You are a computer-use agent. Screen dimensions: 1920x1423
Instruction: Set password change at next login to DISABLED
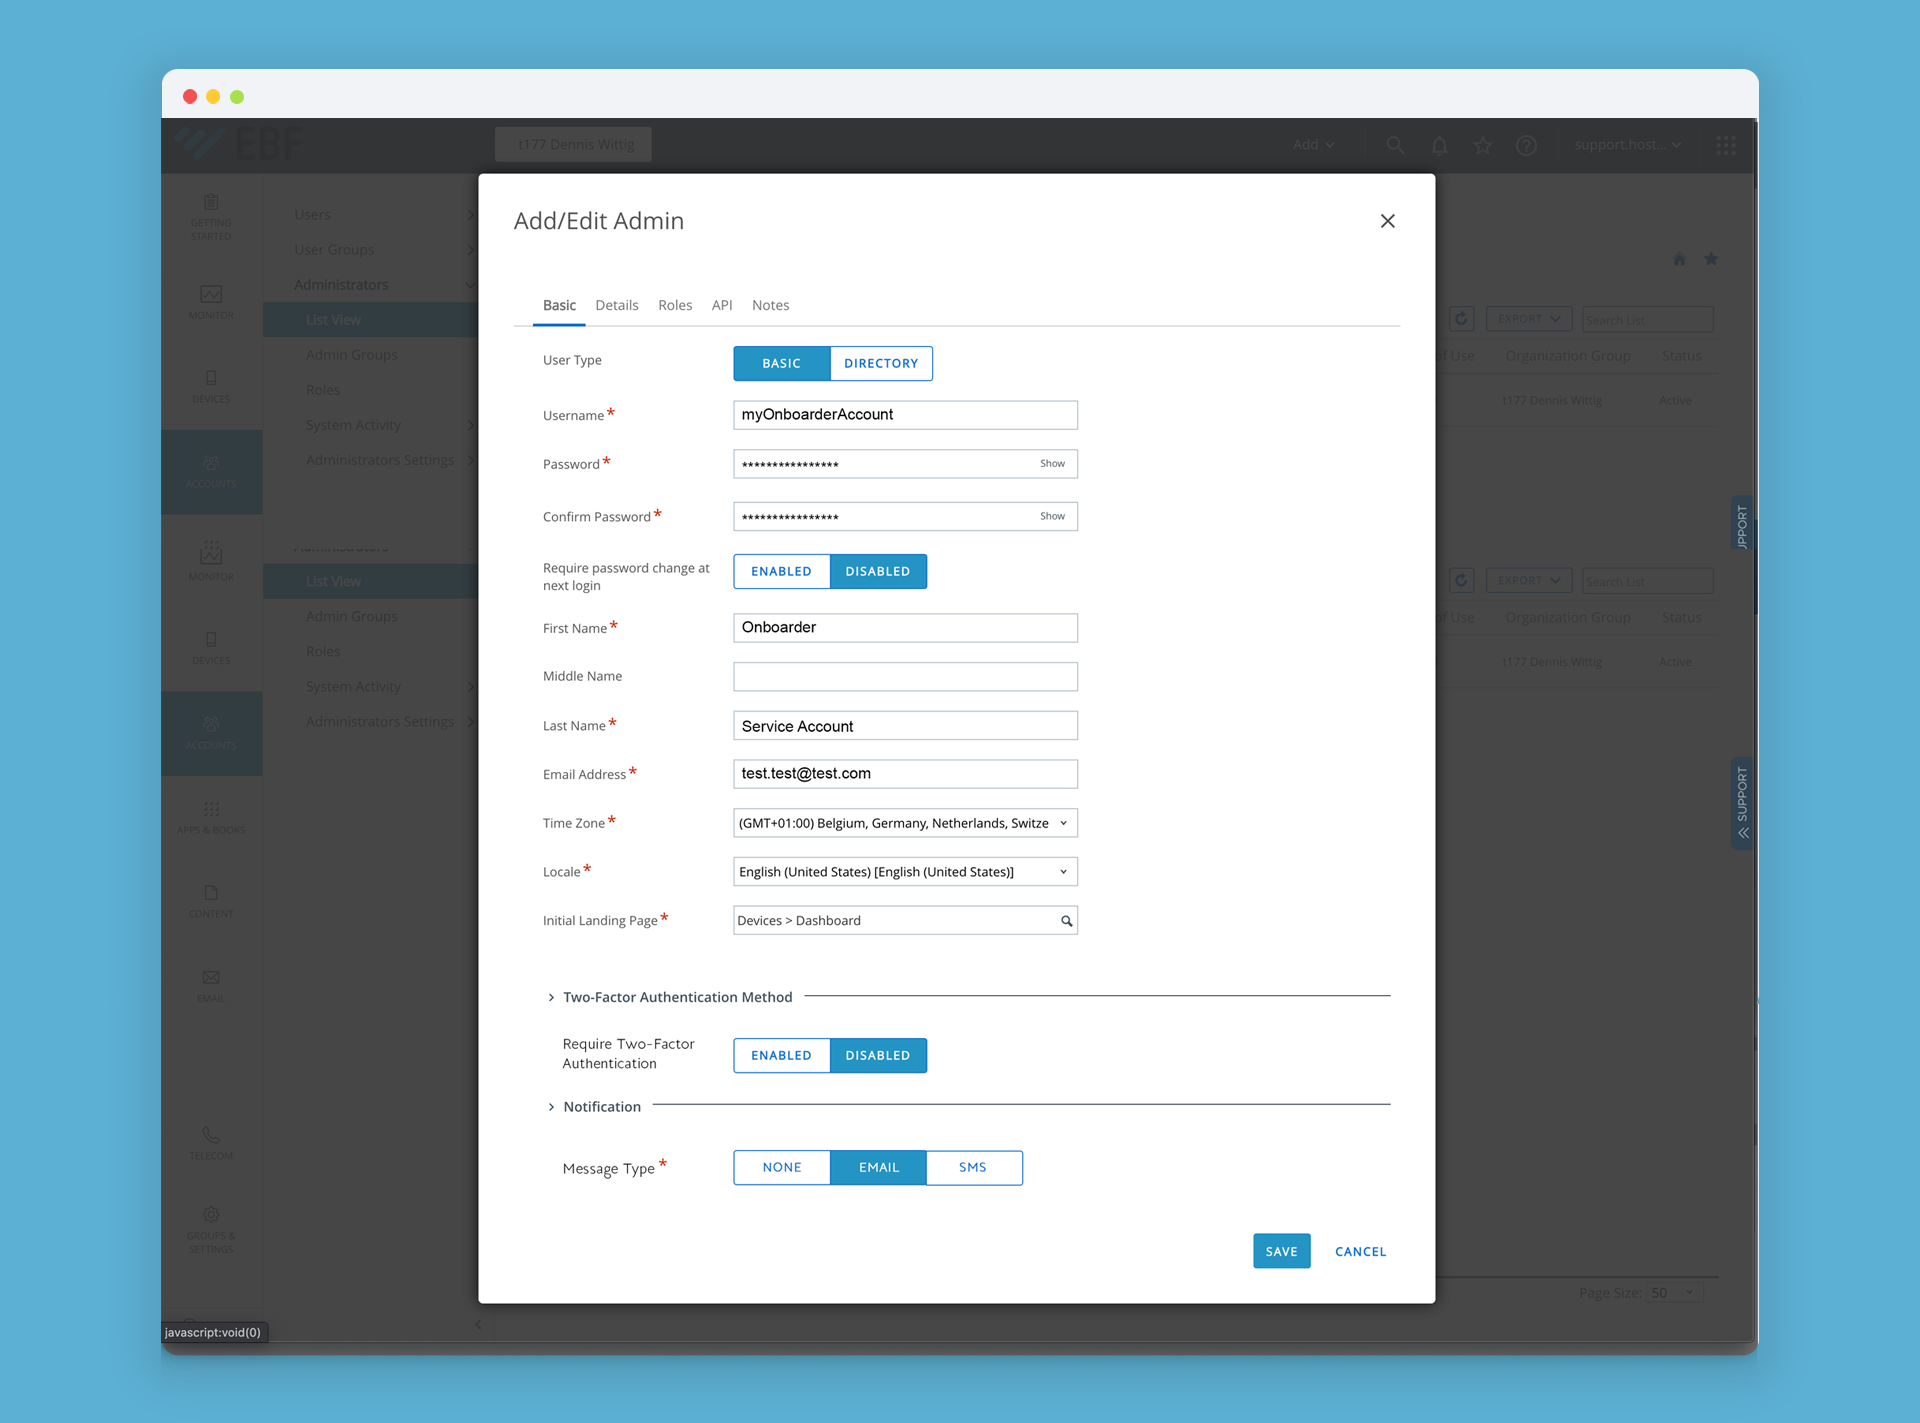[x=878, y=571]
